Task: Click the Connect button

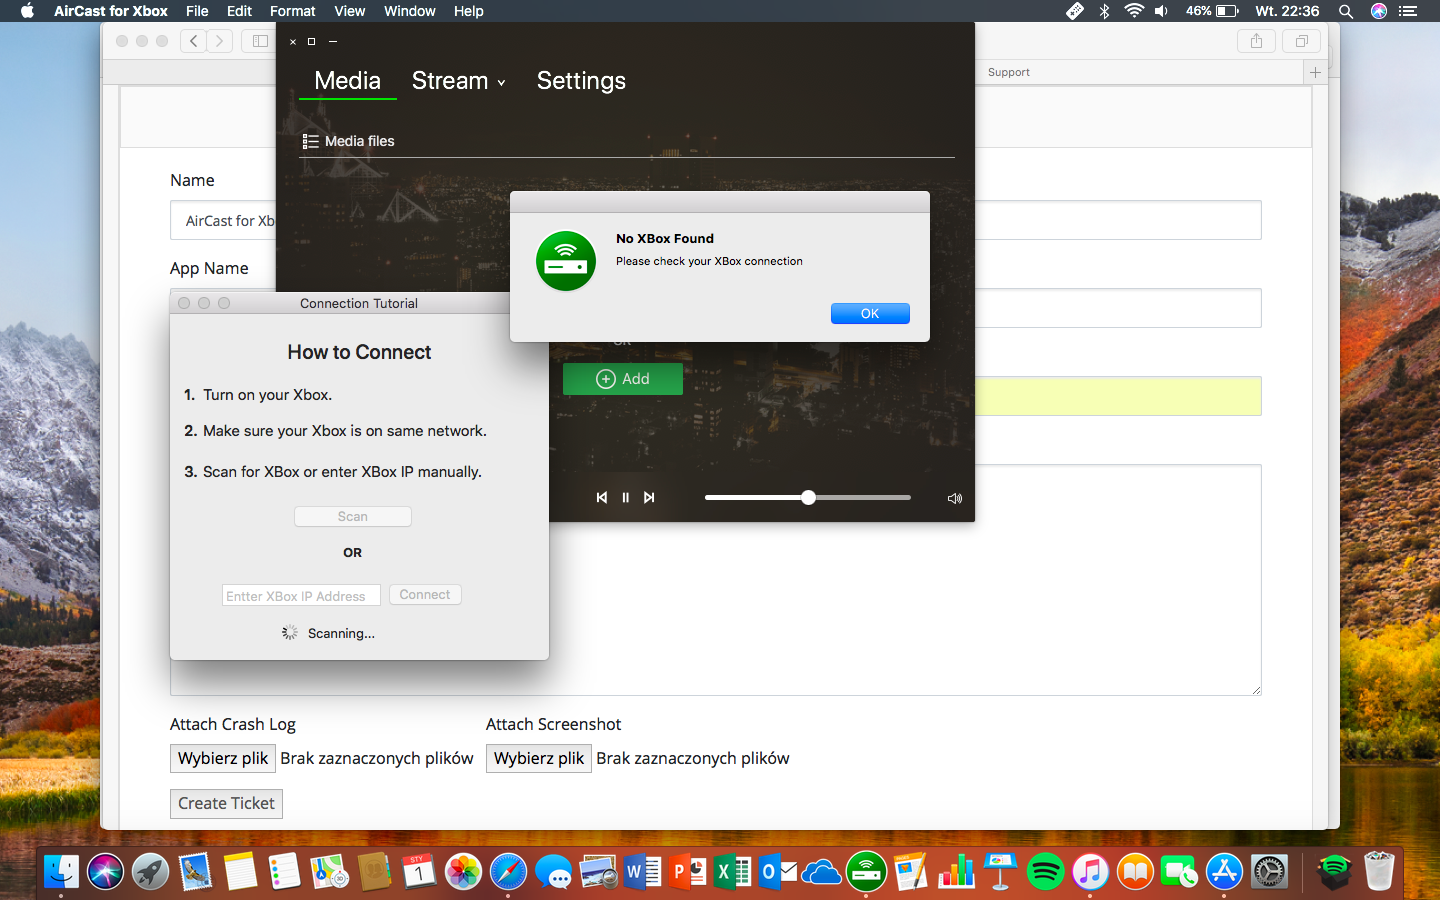Action: [x=425, y=595]
